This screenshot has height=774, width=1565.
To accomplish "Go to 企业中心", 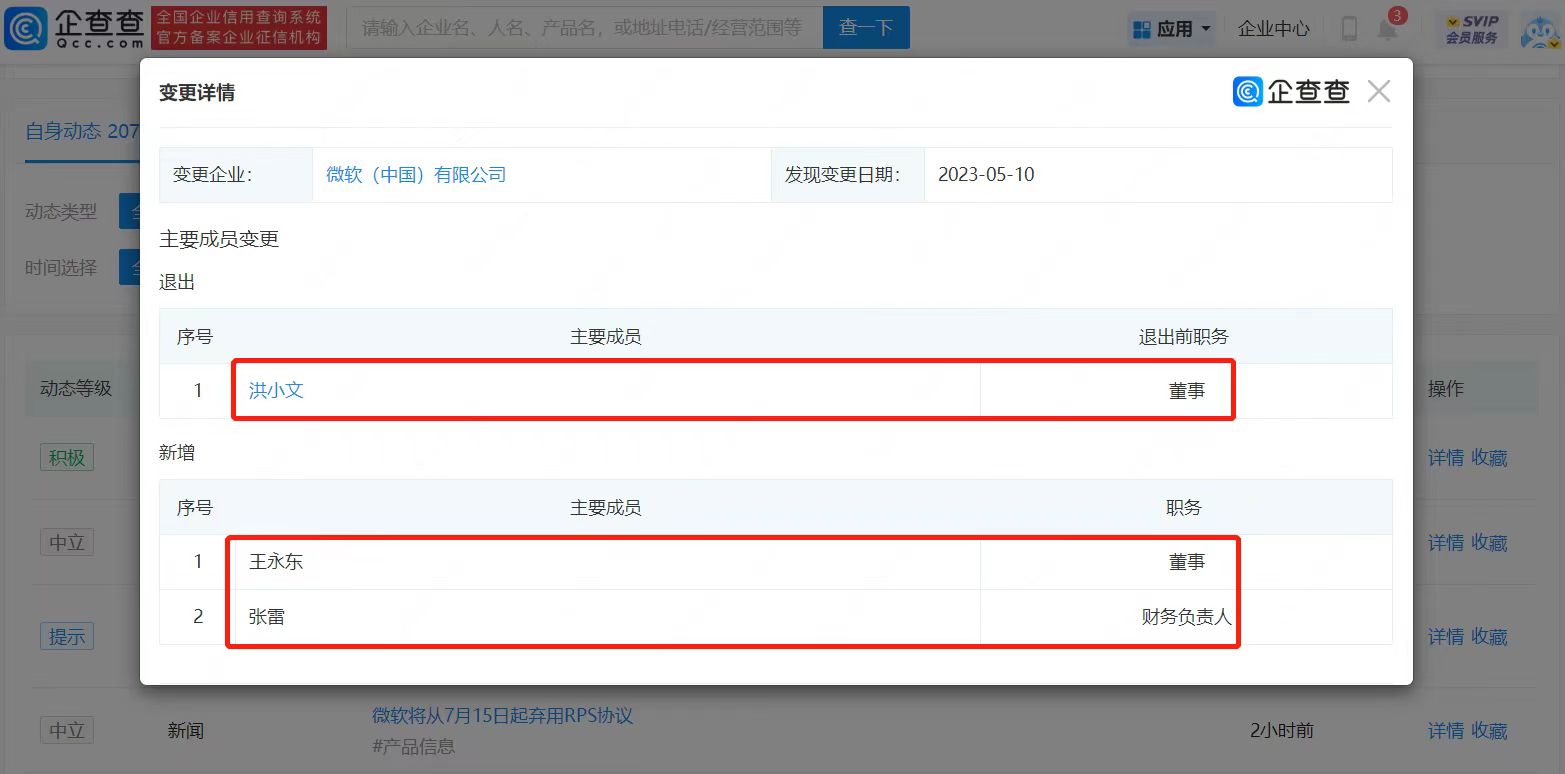I will 1273,29.
